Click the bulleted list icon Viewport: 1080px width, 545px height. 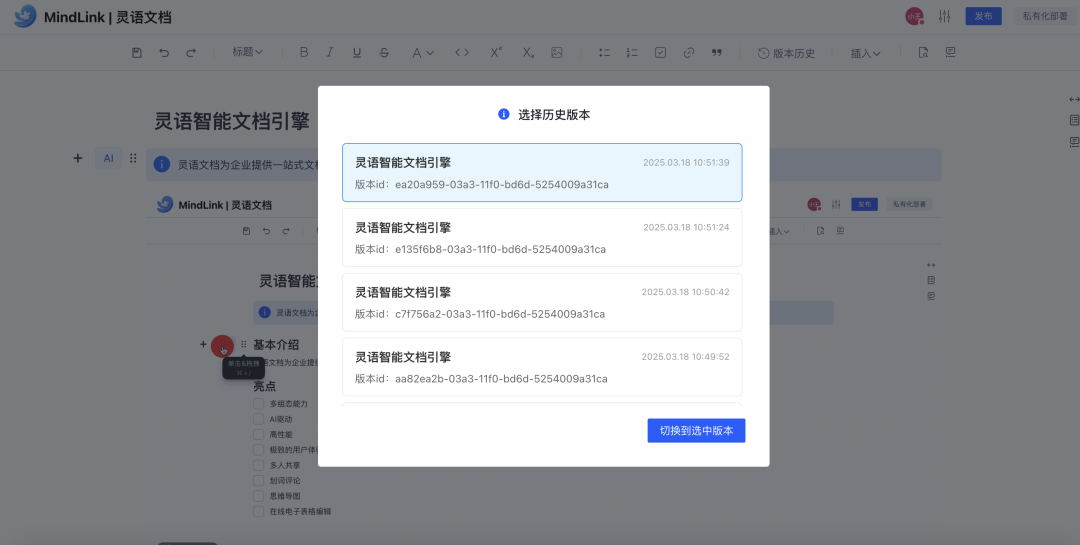pos(604,52)
